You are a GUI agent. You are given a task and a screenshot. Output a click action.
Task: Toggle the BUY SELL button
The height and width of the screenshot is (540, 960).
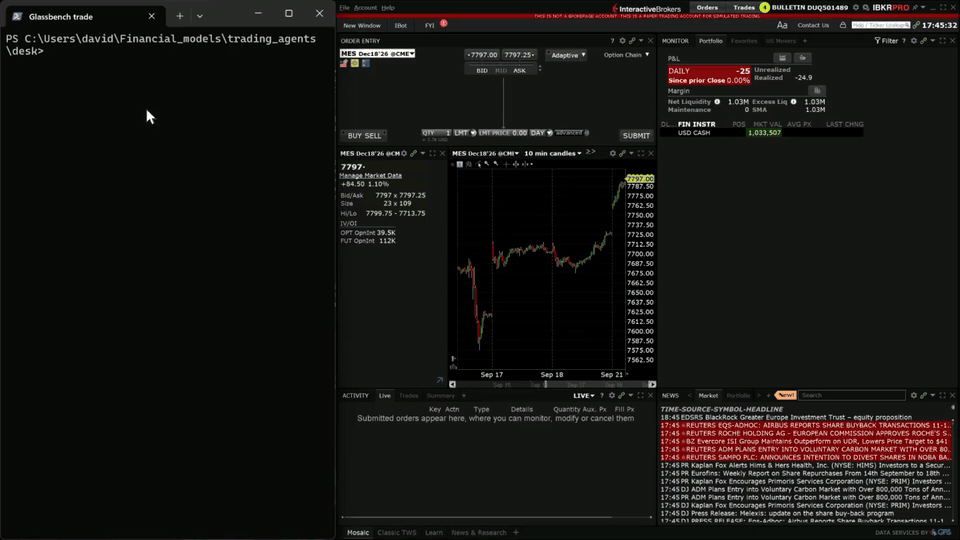364,136
